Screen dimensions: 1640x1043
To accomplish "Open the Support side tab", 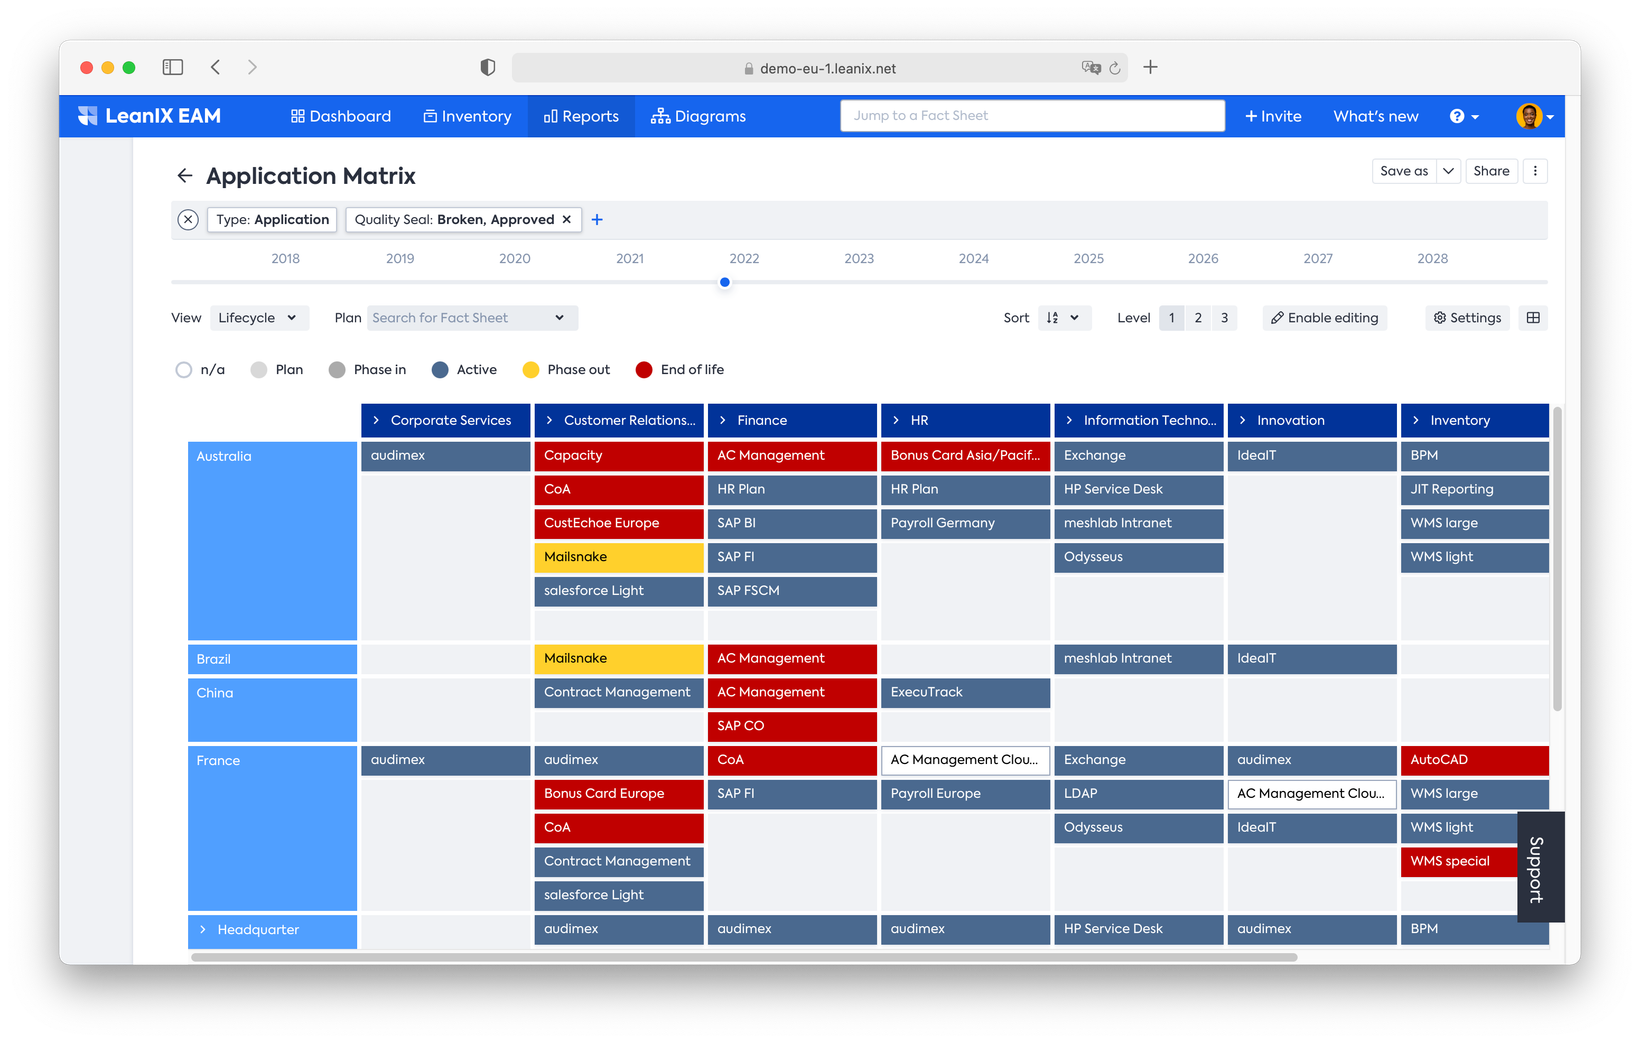I will pyautogui.click(x=1540, y=867).
